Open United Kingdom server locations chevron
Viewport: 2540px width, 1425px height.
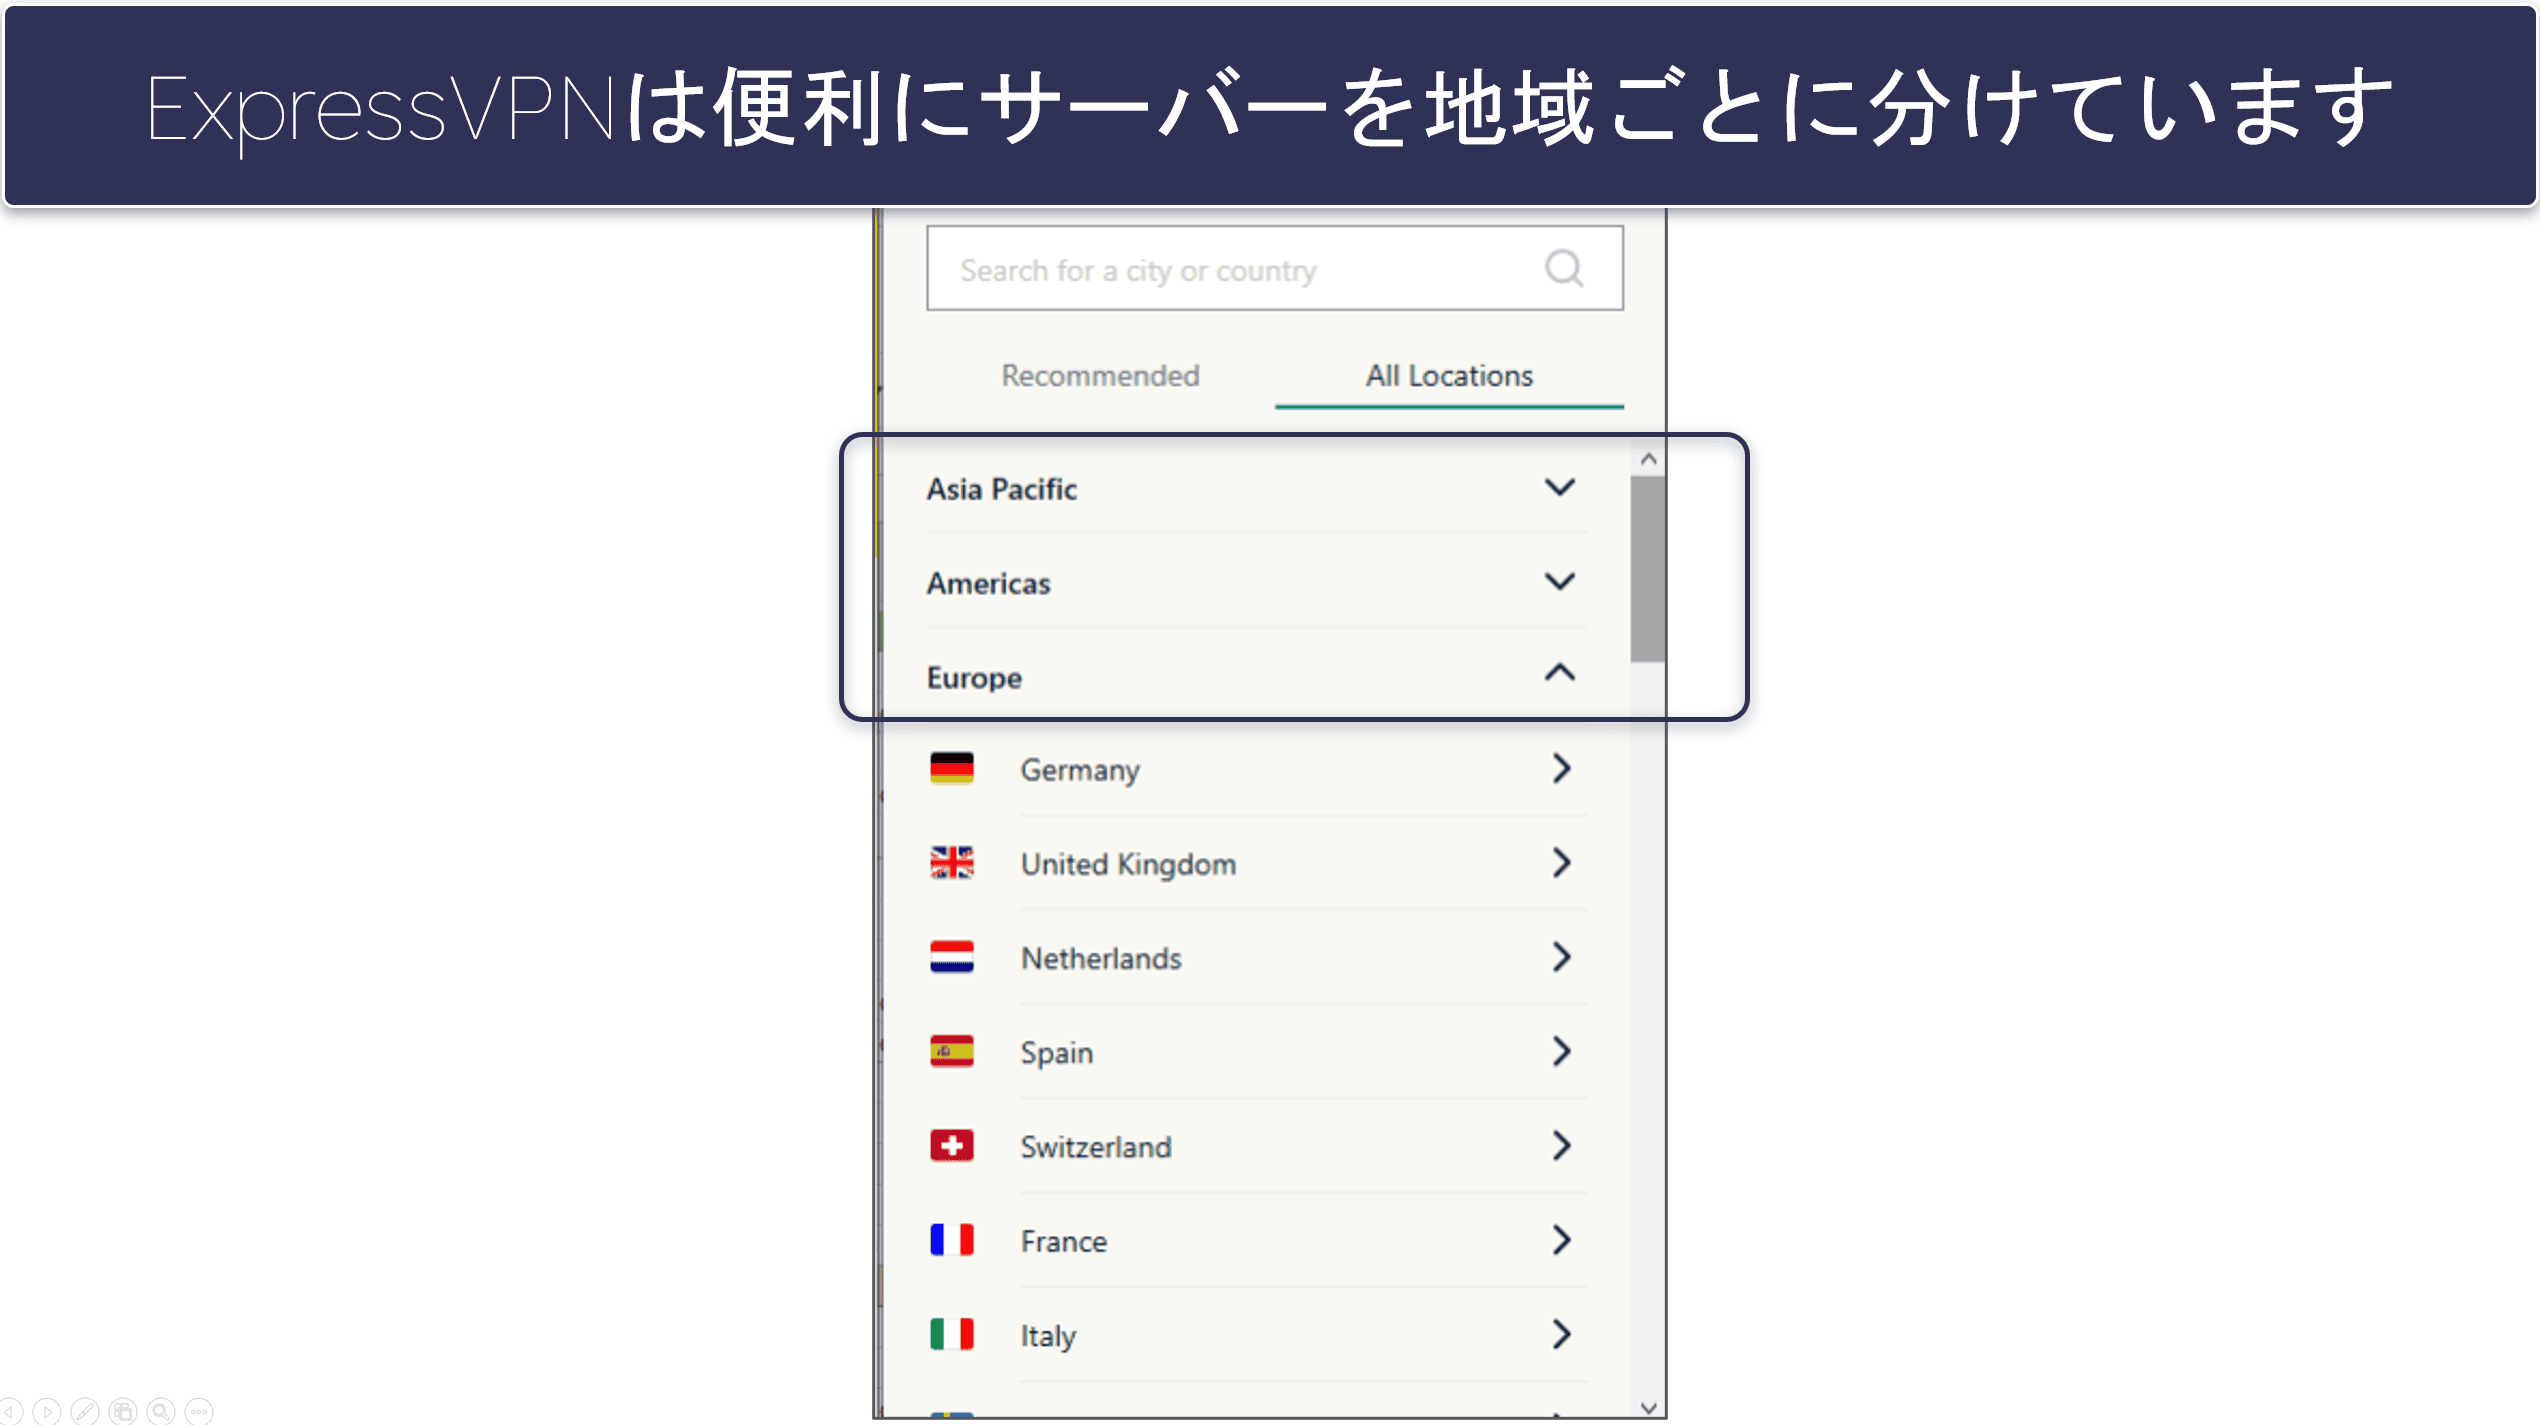pyautogui.click(x=1561, y=862)
